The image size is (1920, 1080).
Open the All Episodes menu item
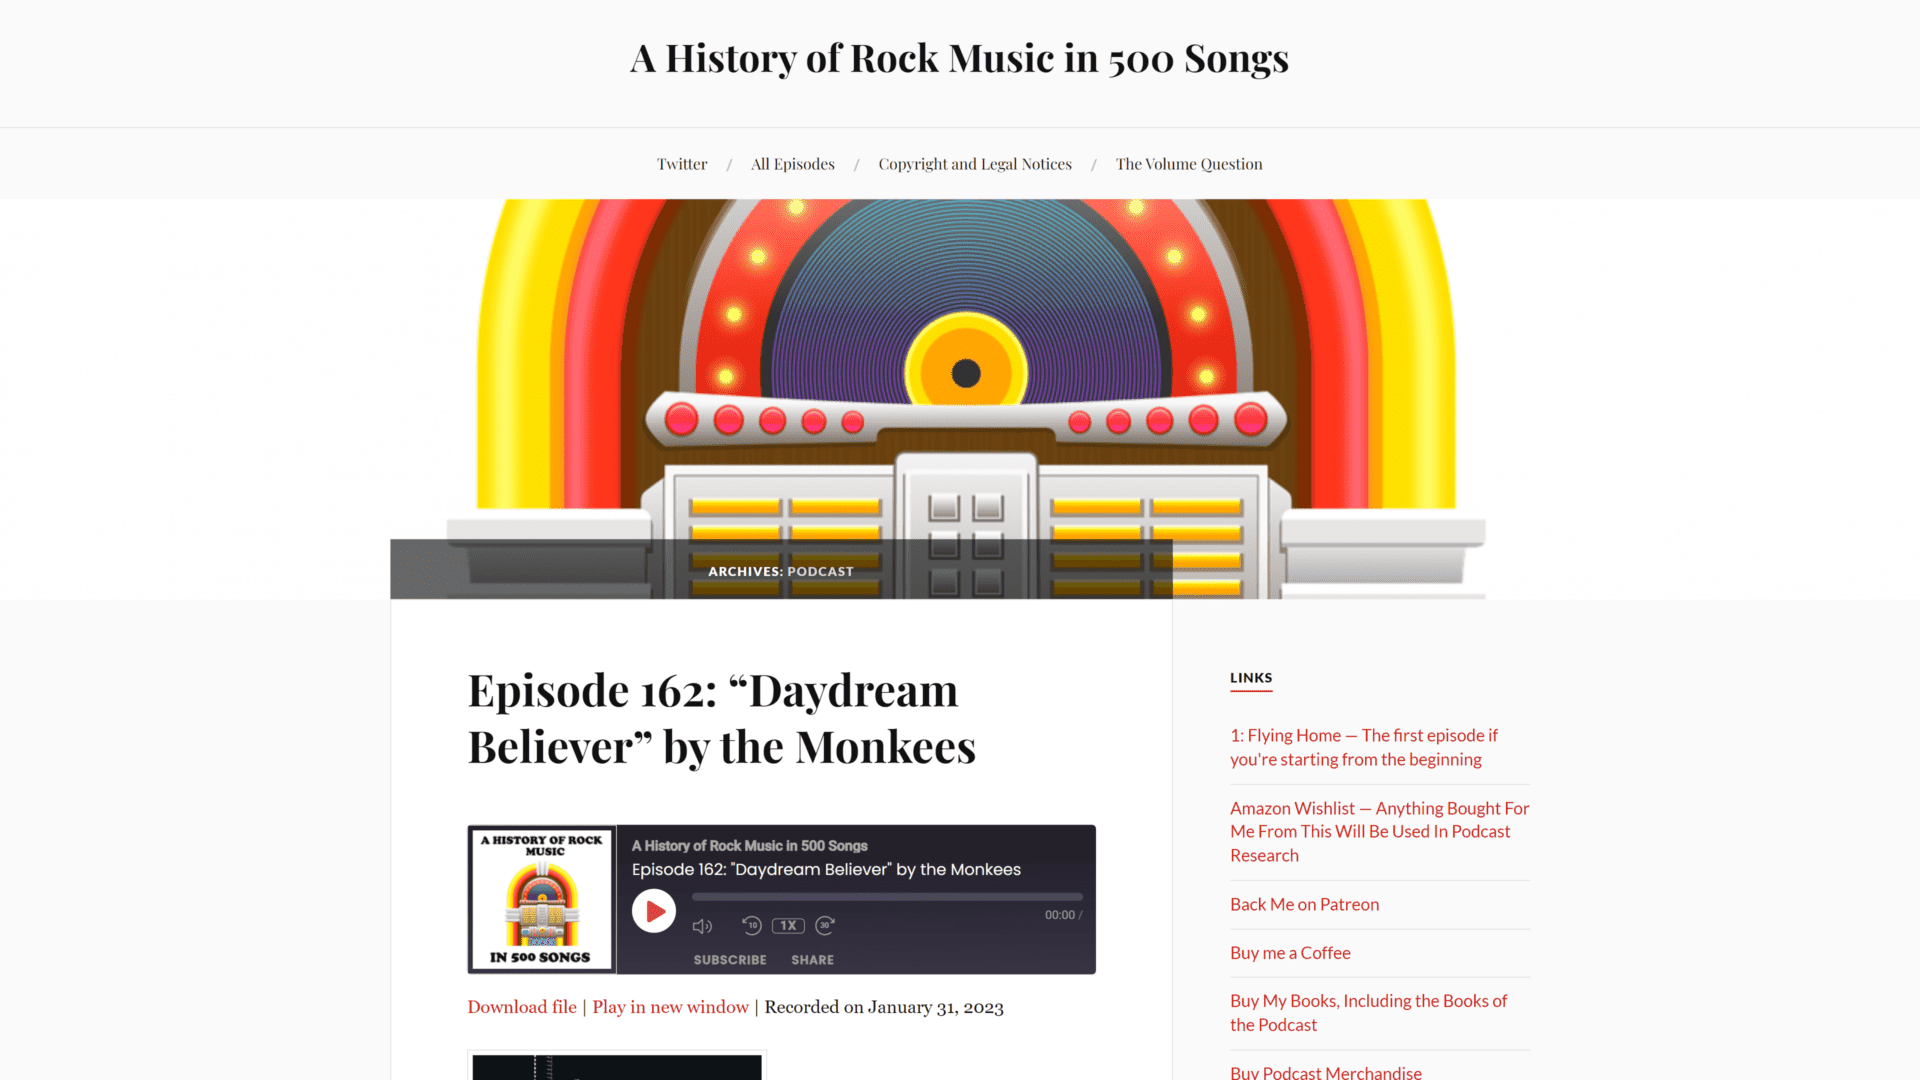click(793, 164)
